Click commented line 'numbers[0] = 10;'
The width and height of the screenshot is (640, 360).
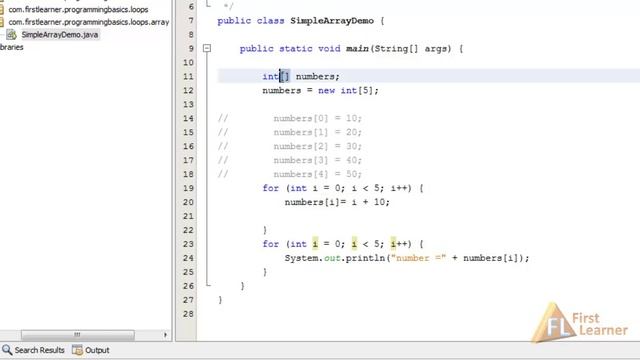[x=318, y=118]
